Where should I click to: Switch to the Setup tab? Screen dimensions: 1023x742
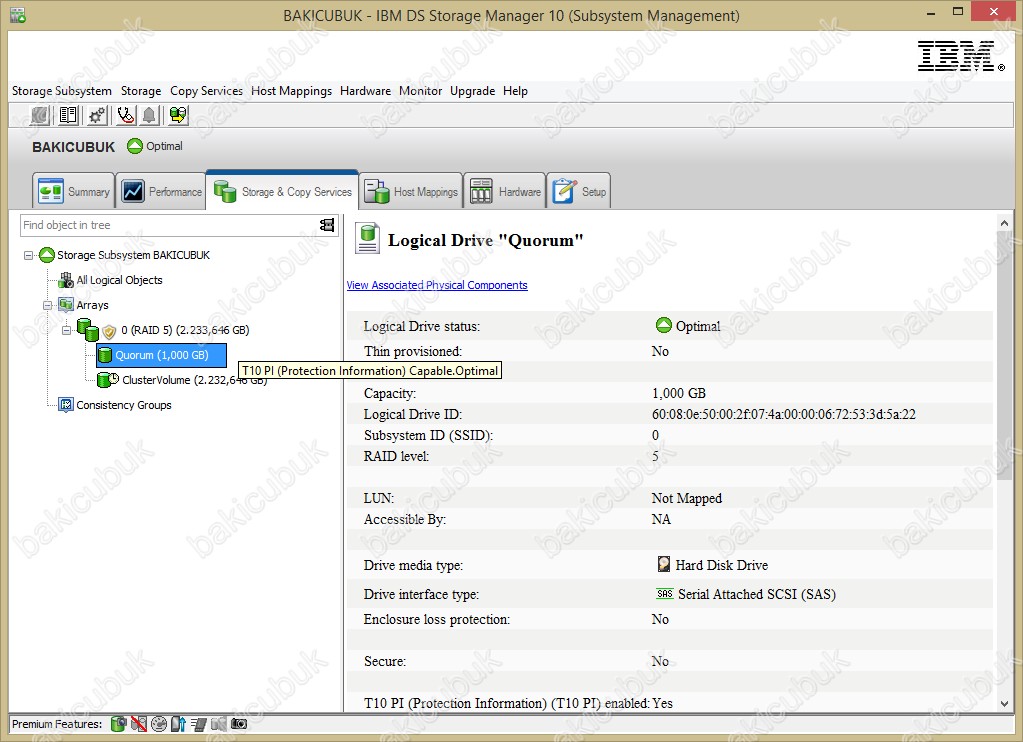(579, 191)
